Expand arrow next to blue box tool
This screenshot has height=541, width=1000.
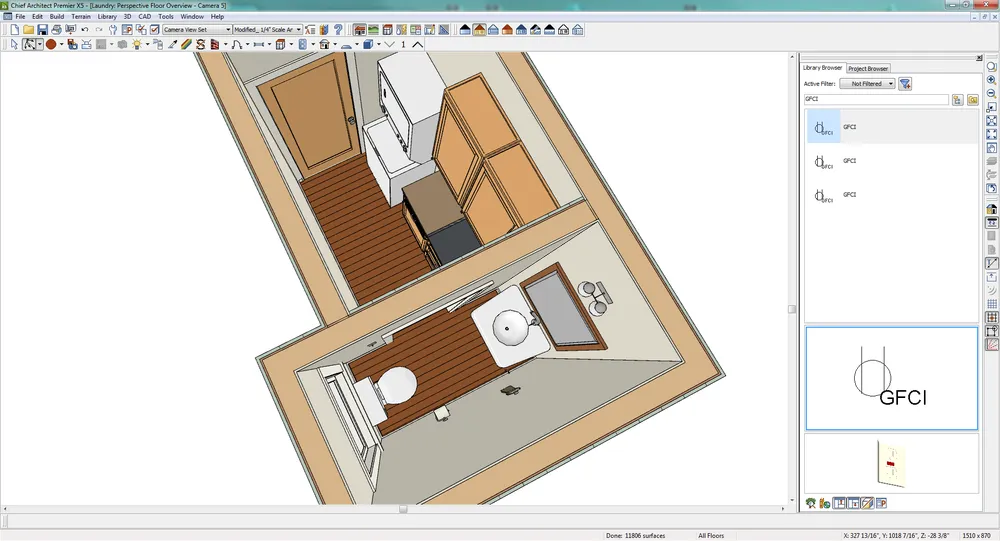379,45
